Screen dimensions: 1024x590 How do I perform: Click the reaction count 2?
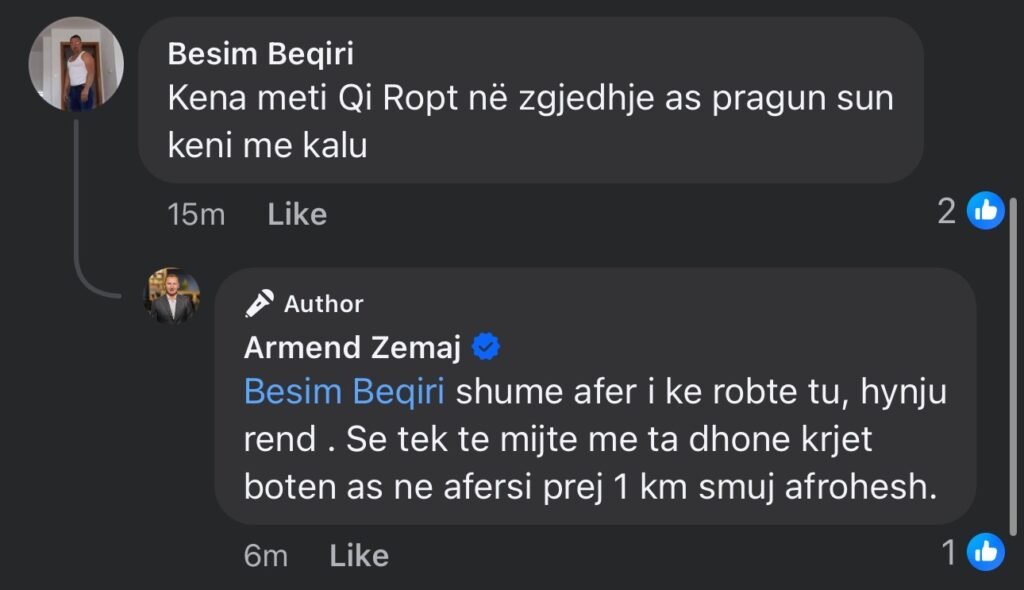947,211
